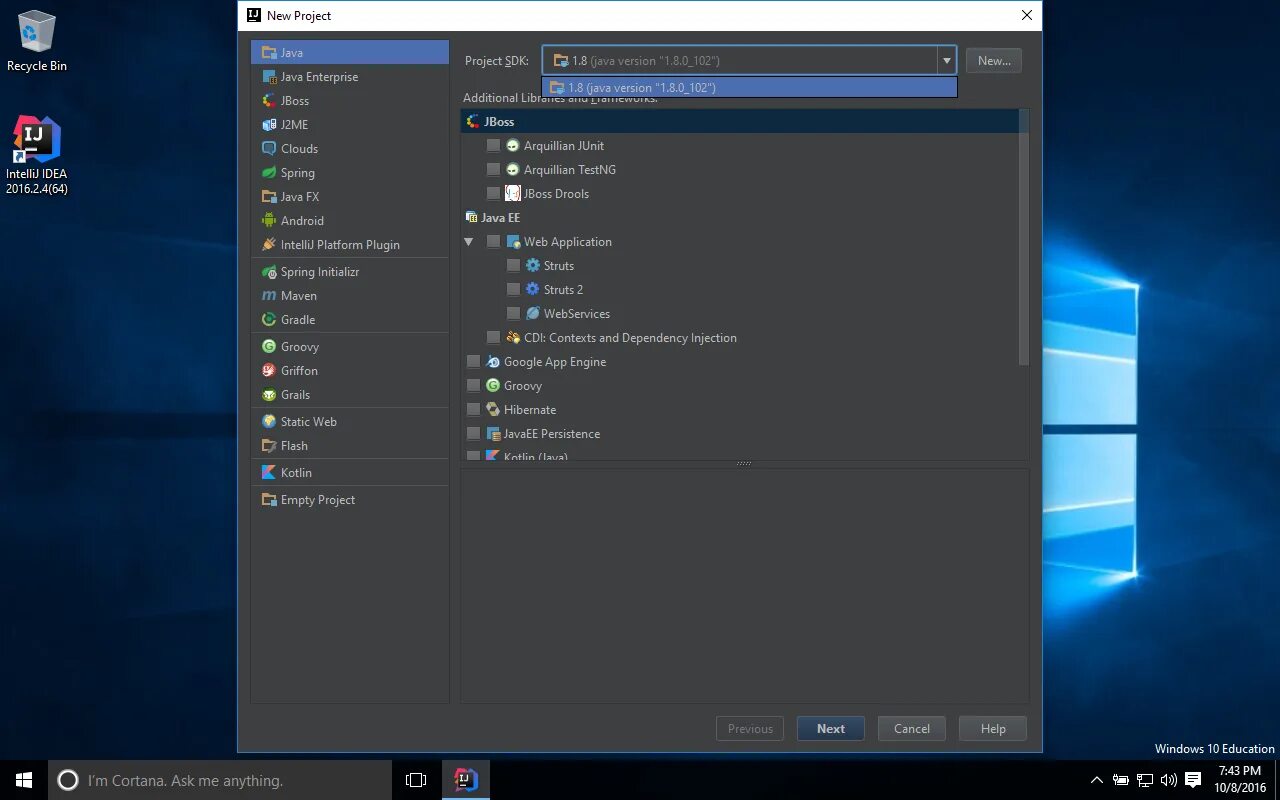Check the Google App Engine checkbox
This screenshot has width=1280, height=800.
pyautogui.click(x=473, y=361)
